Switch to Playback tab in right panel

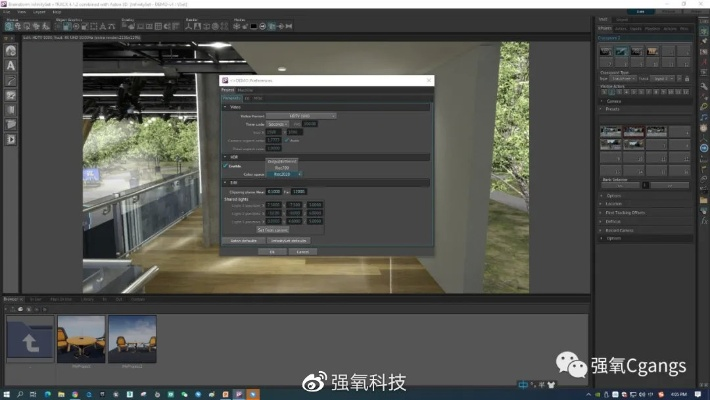click(652, 29)
